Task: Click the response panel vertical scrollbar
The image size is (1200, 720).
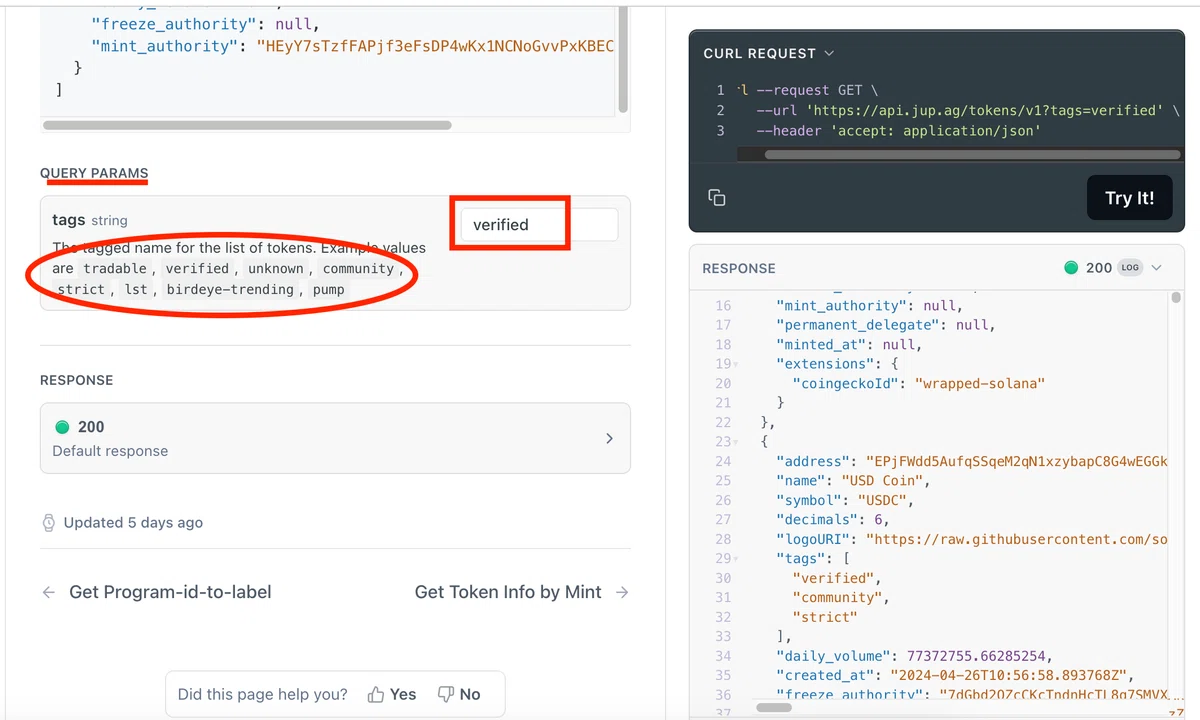Action: [1176, 298]
